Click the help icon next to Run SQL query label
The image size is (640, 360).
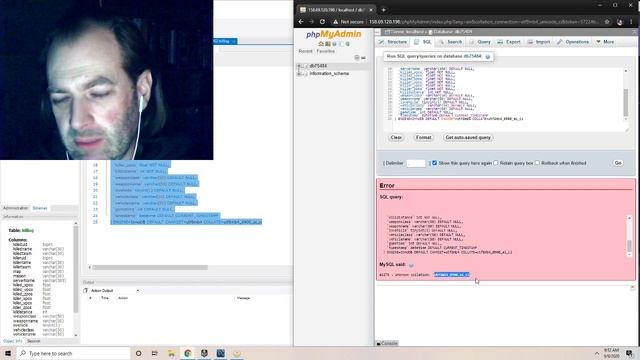click(x=488, y=57)
